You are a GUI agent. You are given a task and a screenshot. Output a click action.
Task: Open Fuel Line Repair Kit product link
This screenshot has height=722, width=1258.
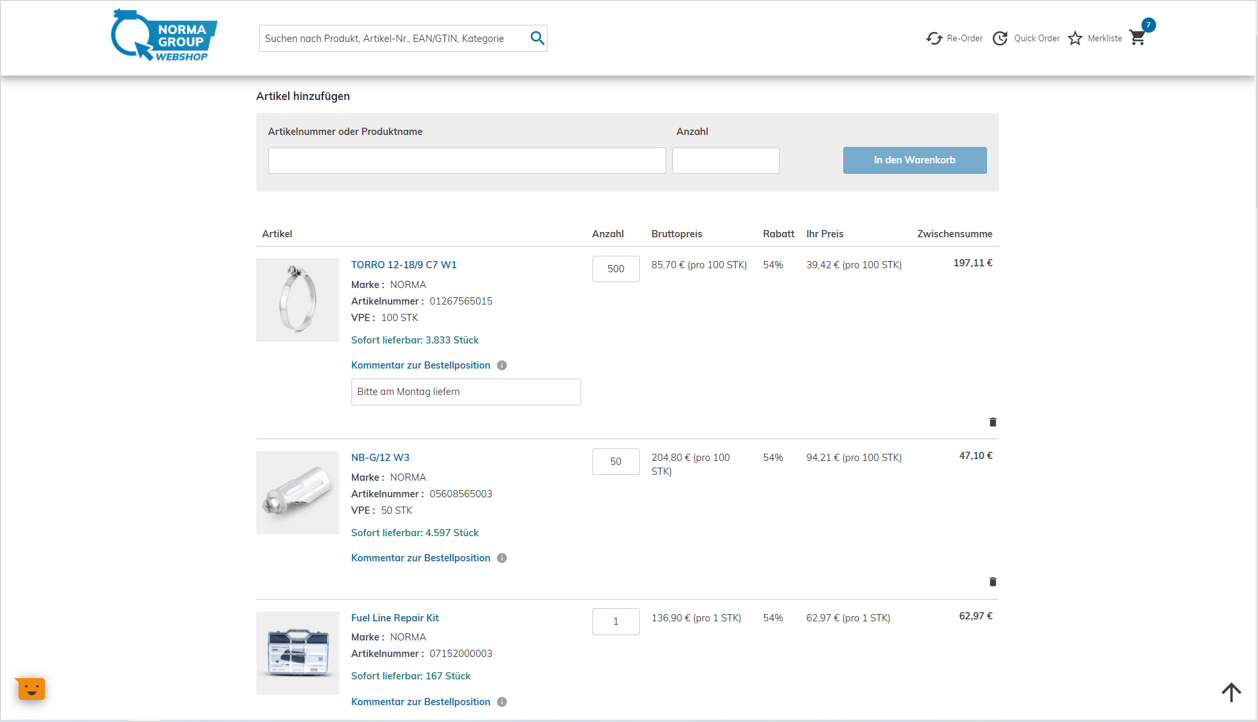395,618
